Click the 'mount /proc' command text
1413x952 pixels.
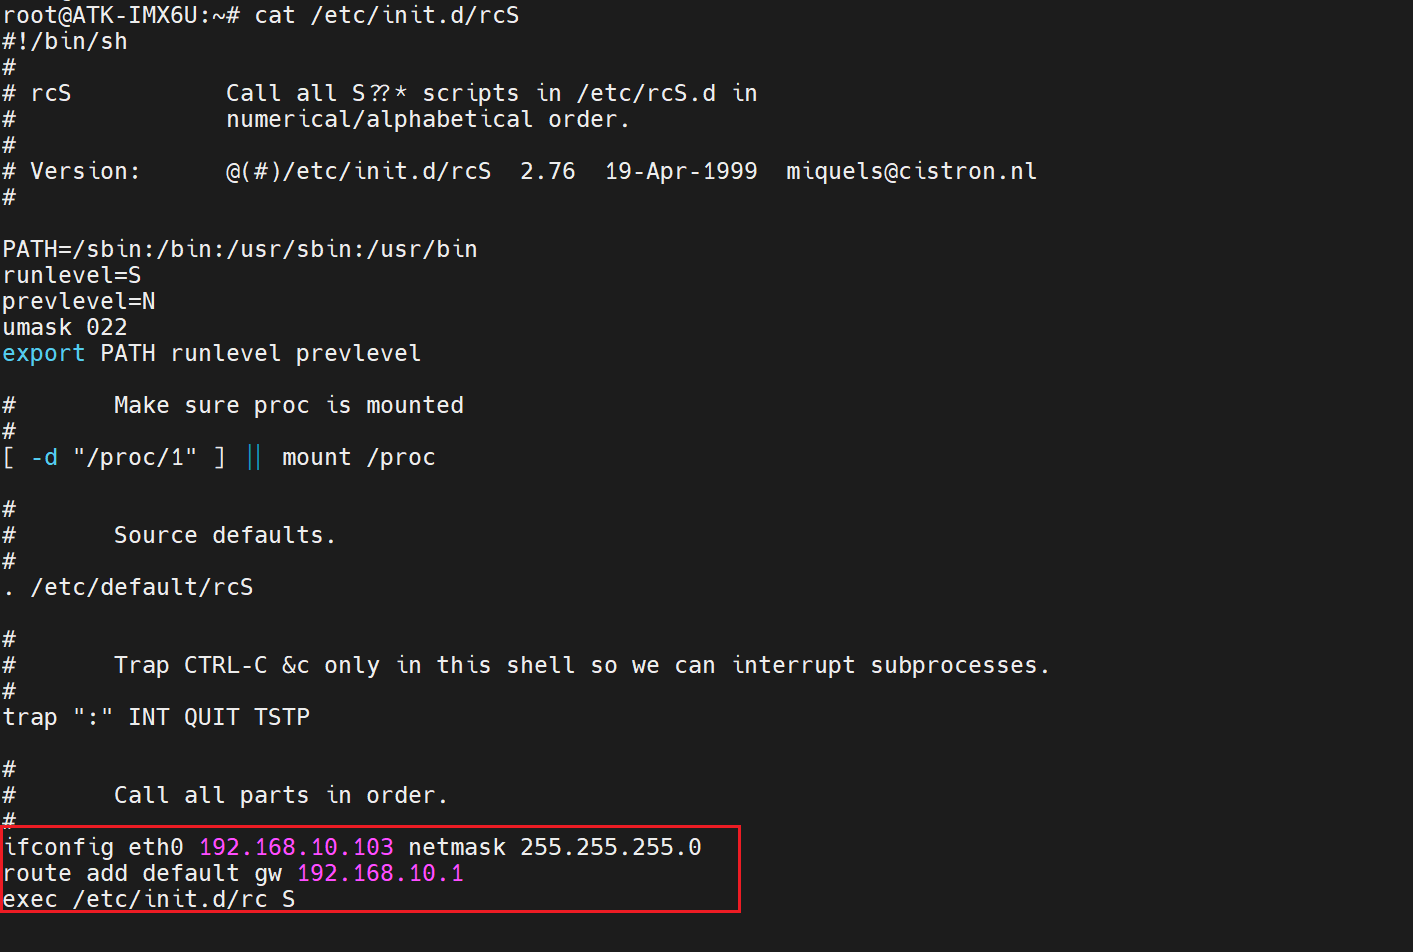[x=358, y=457]
